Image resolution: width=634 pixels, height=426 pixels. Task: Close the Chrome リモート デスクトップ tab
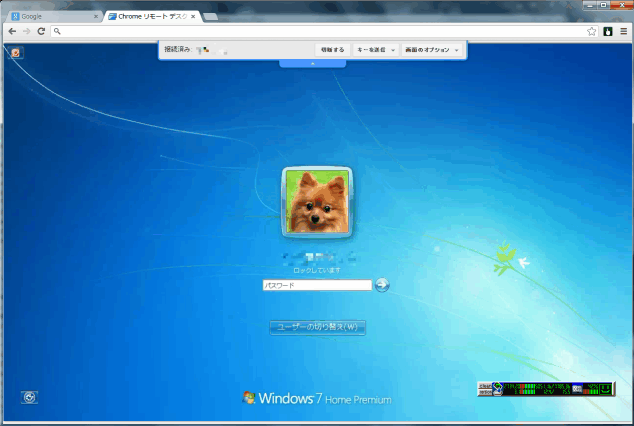(x=193, y=17)
